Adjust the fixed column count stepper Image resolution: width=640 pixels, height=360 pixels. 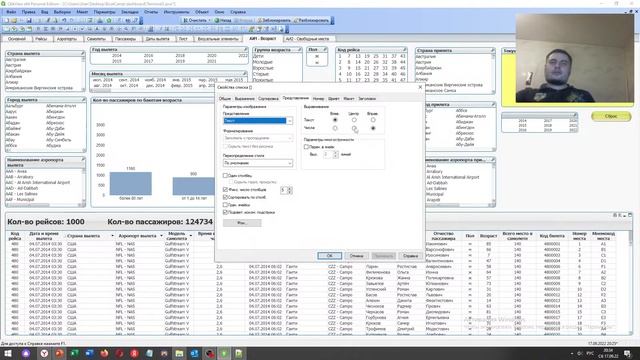click(x=290, y=190)
